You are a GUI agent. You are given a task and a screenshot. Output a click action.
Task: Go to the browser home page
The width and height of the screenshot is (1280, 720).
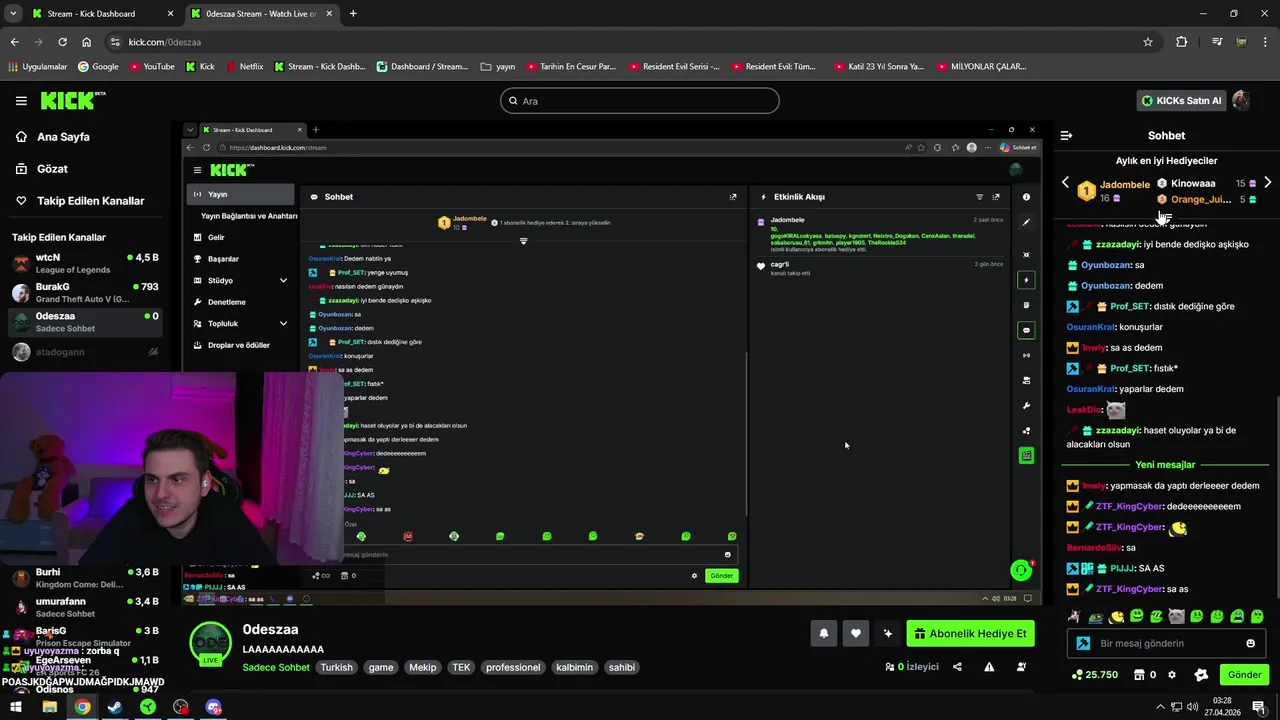87,42
